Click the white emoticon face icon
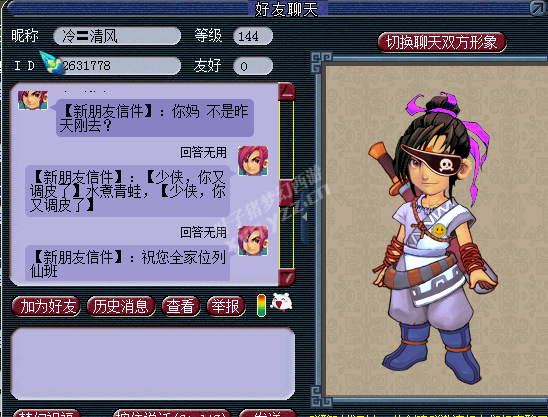Image resolution: width=548 pixels, height=417 pixels. click(x=282, y=302)
